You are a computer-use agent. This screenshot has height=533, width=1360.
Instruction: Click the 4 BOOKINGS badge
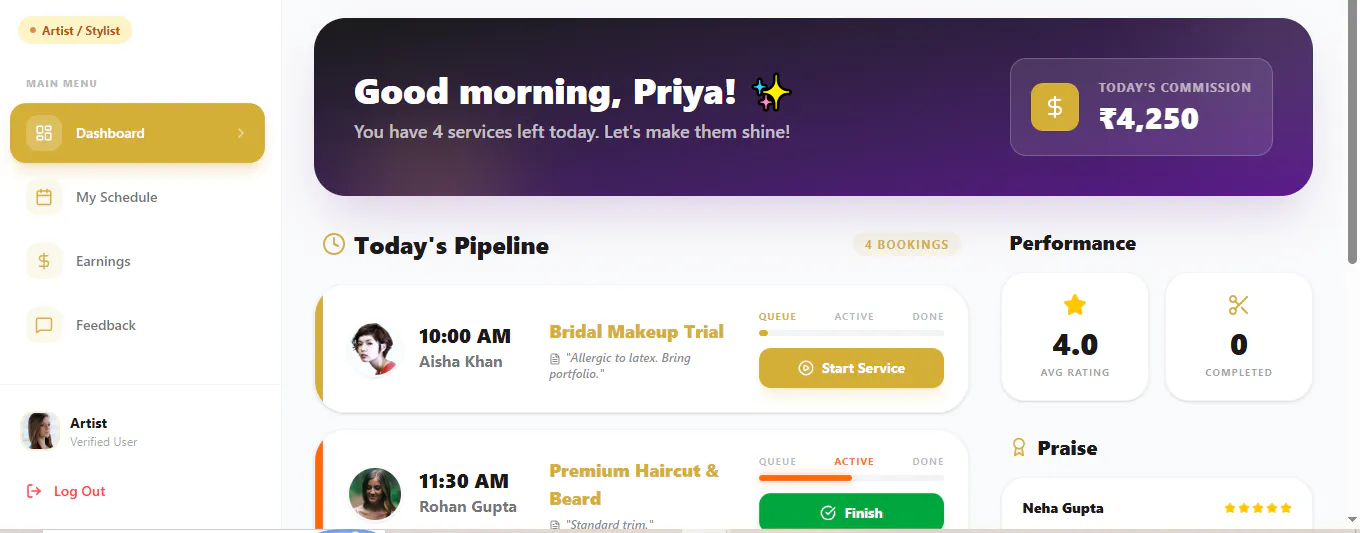pyautogui.click(x=906, y=244)
